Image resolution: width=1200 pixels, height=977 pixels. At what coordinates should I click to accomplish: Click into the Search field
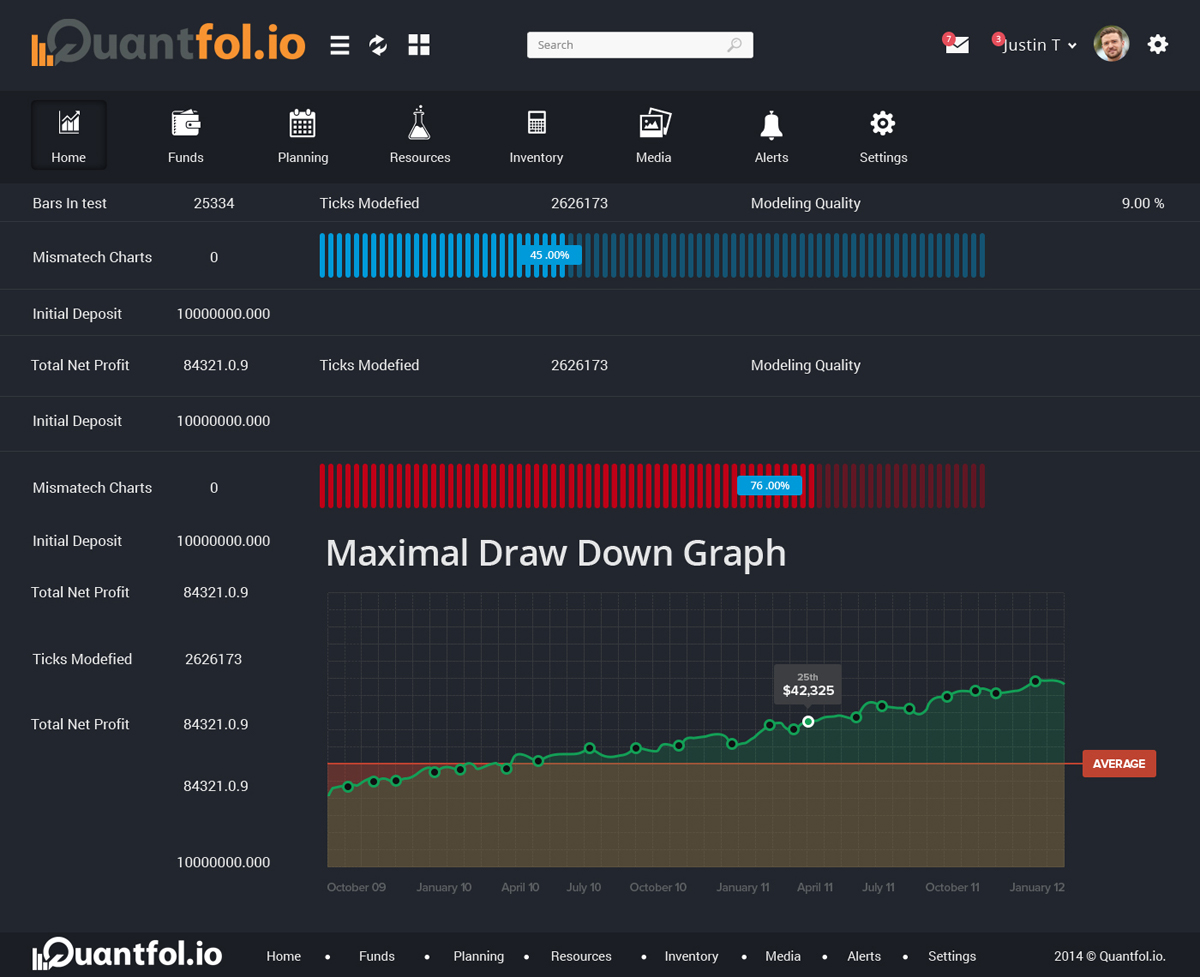pos(630,45)
